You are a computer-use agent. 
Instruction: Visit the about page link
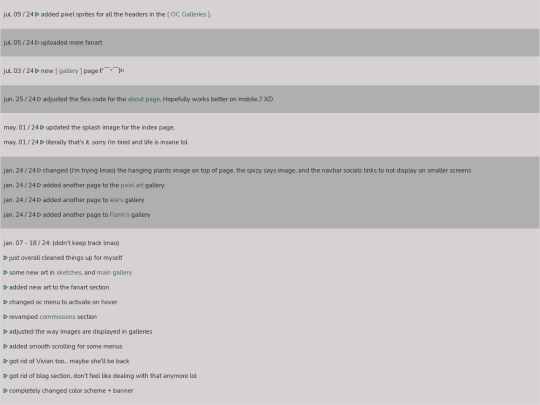pos(144,99)
